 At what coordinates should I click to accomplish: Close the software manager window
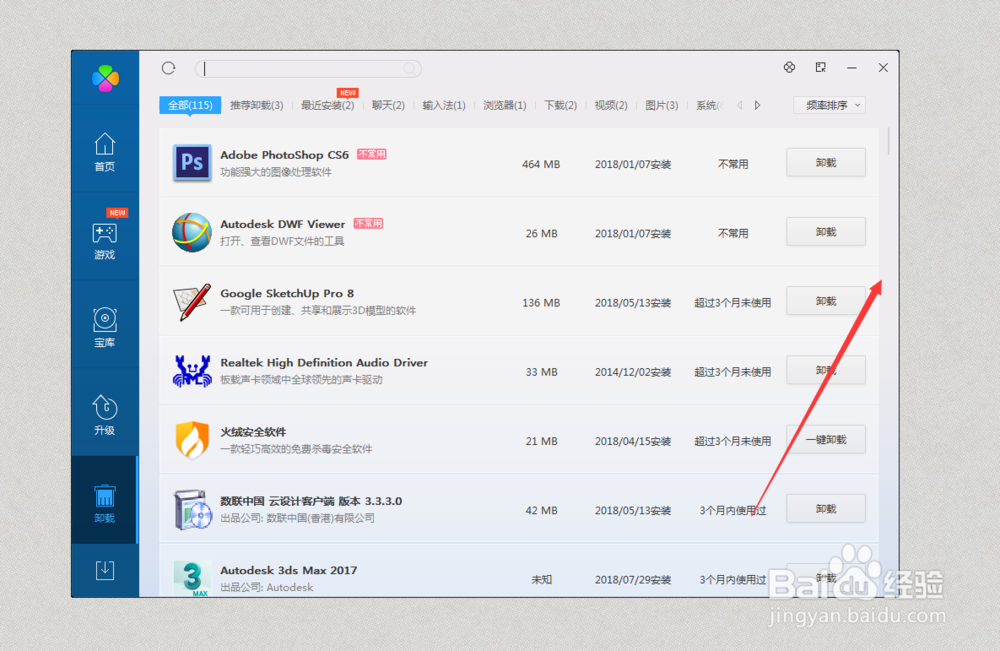click(883, 68)
